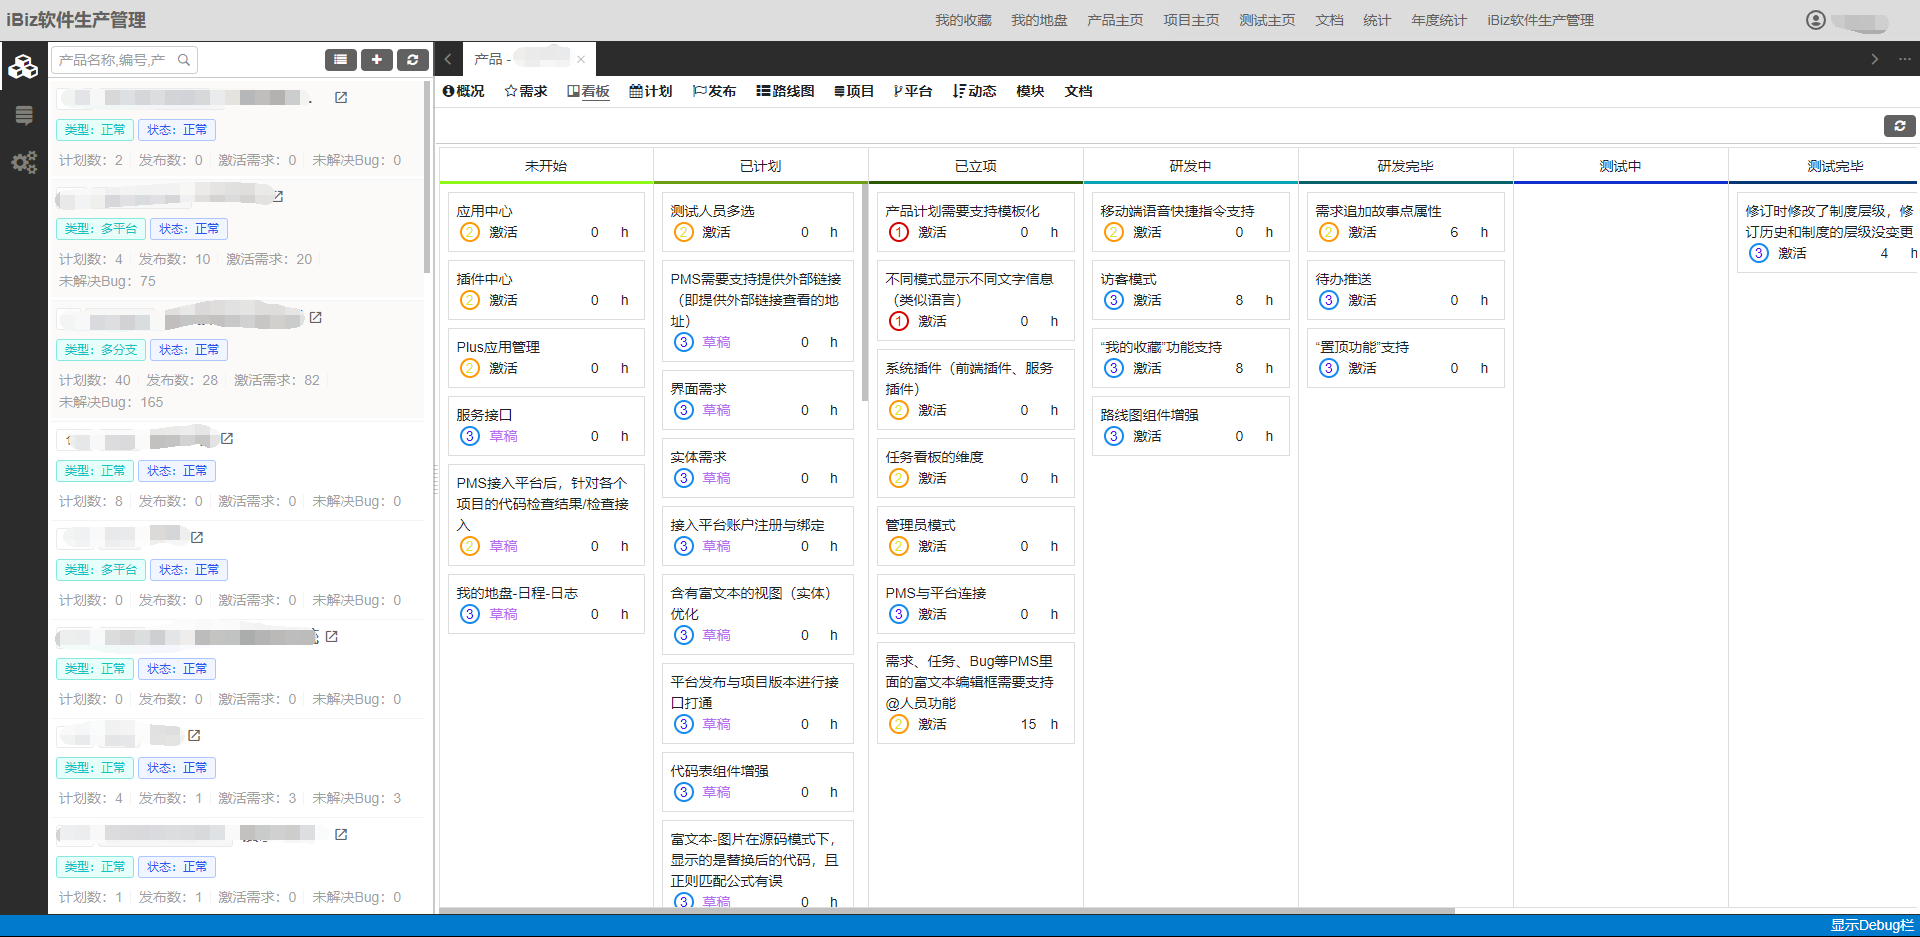Switch to 概况 tab
The image size is (1920, 937).
click(464, 91)
